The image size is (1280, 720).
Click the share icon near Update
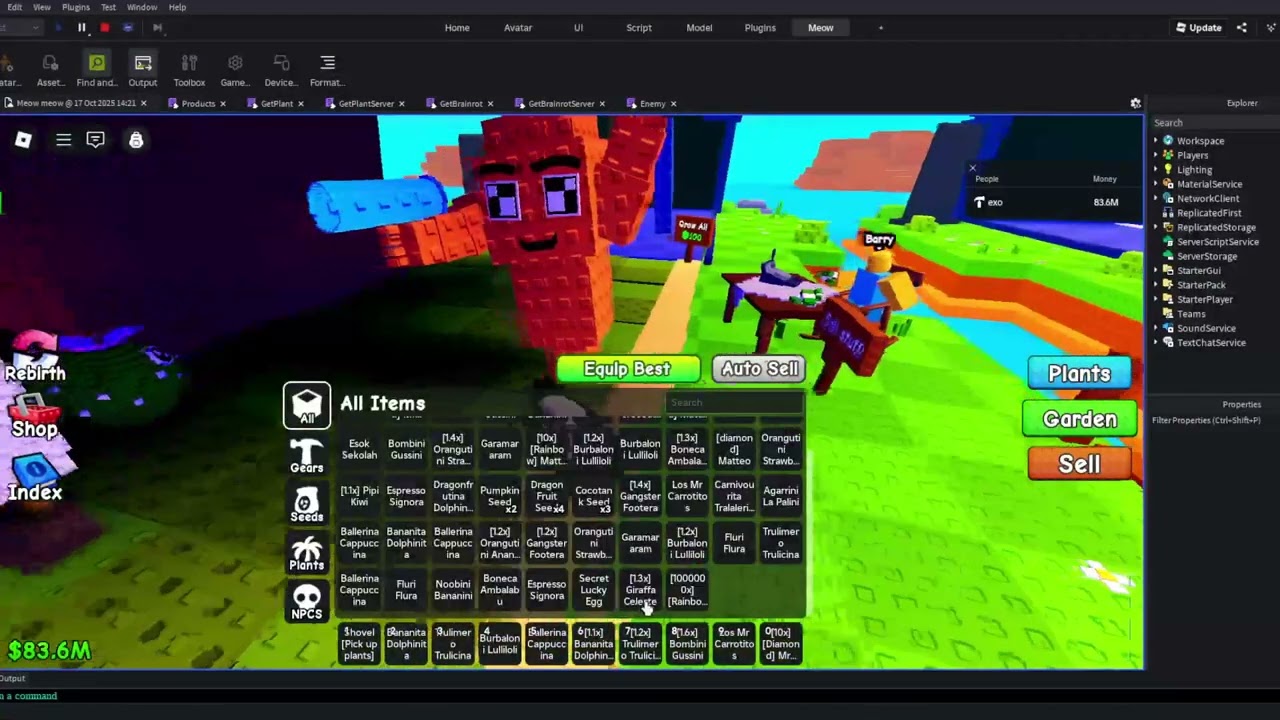(x=1242, y=28)
